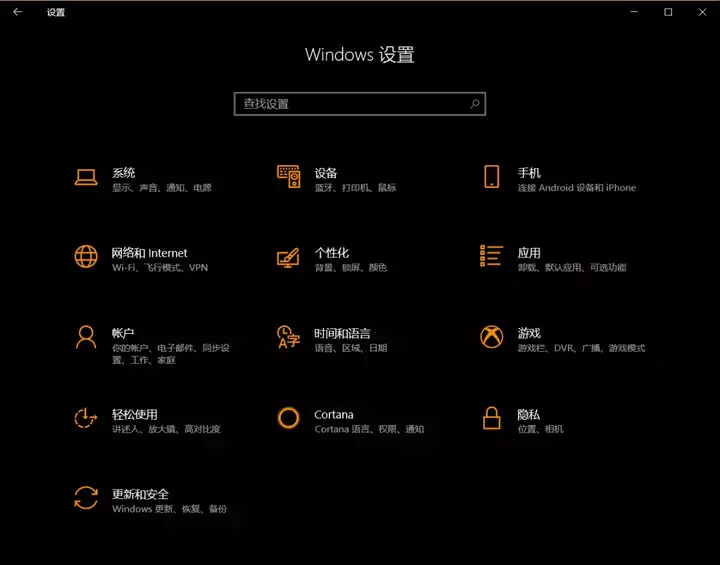
Task: Open the 隐私 padlock icon
Action: click(491, 418)
